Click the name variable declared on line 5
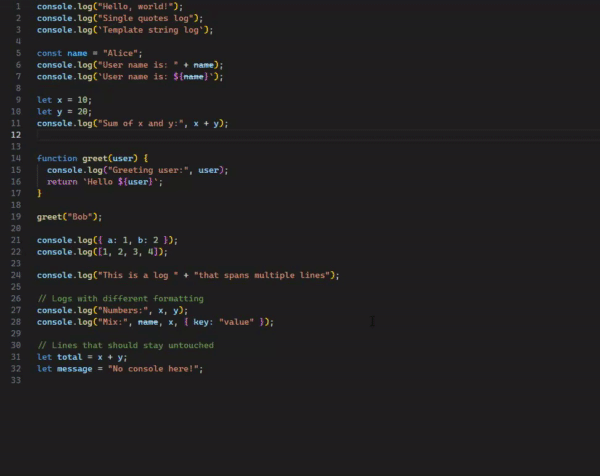This screenshot has height=476, width=600. (77, 53)
